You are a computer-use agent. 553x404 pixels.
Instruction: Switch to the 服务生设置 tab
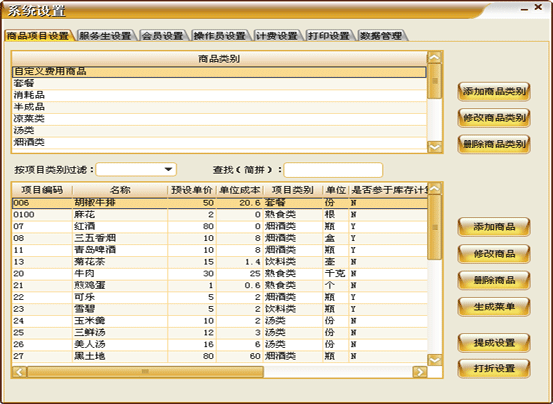coord(105,36)
